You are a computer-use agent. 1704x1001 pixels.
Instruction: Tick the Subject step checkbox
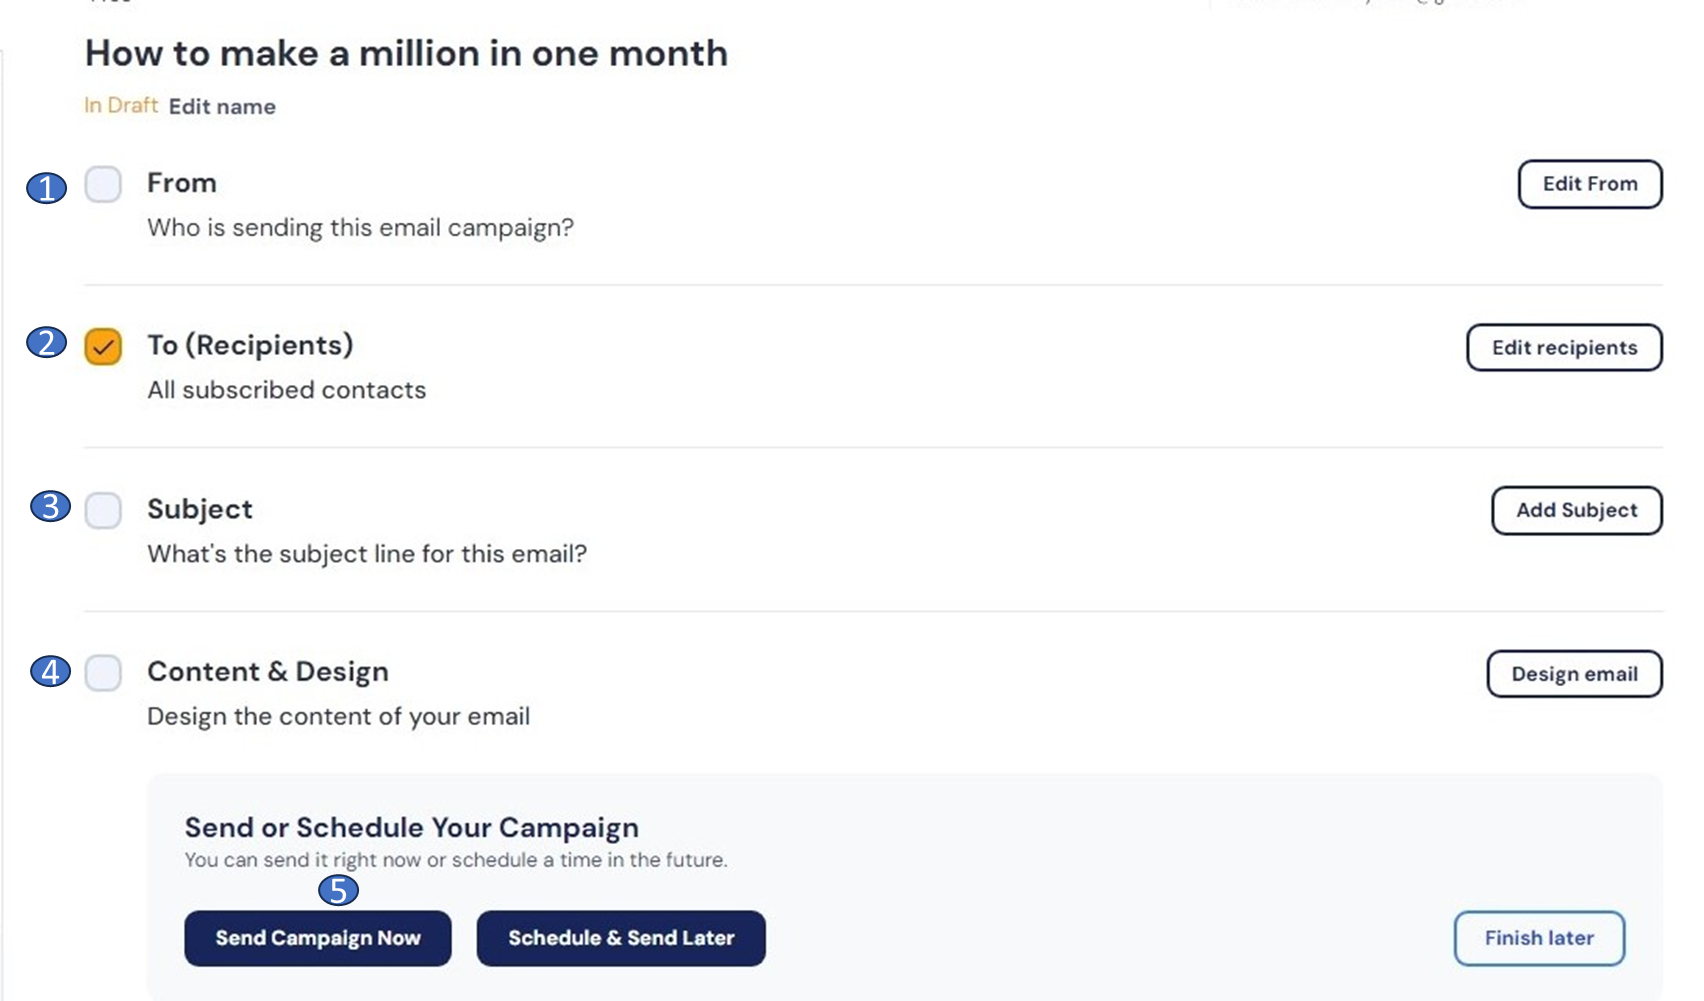[x=103, y=510]
